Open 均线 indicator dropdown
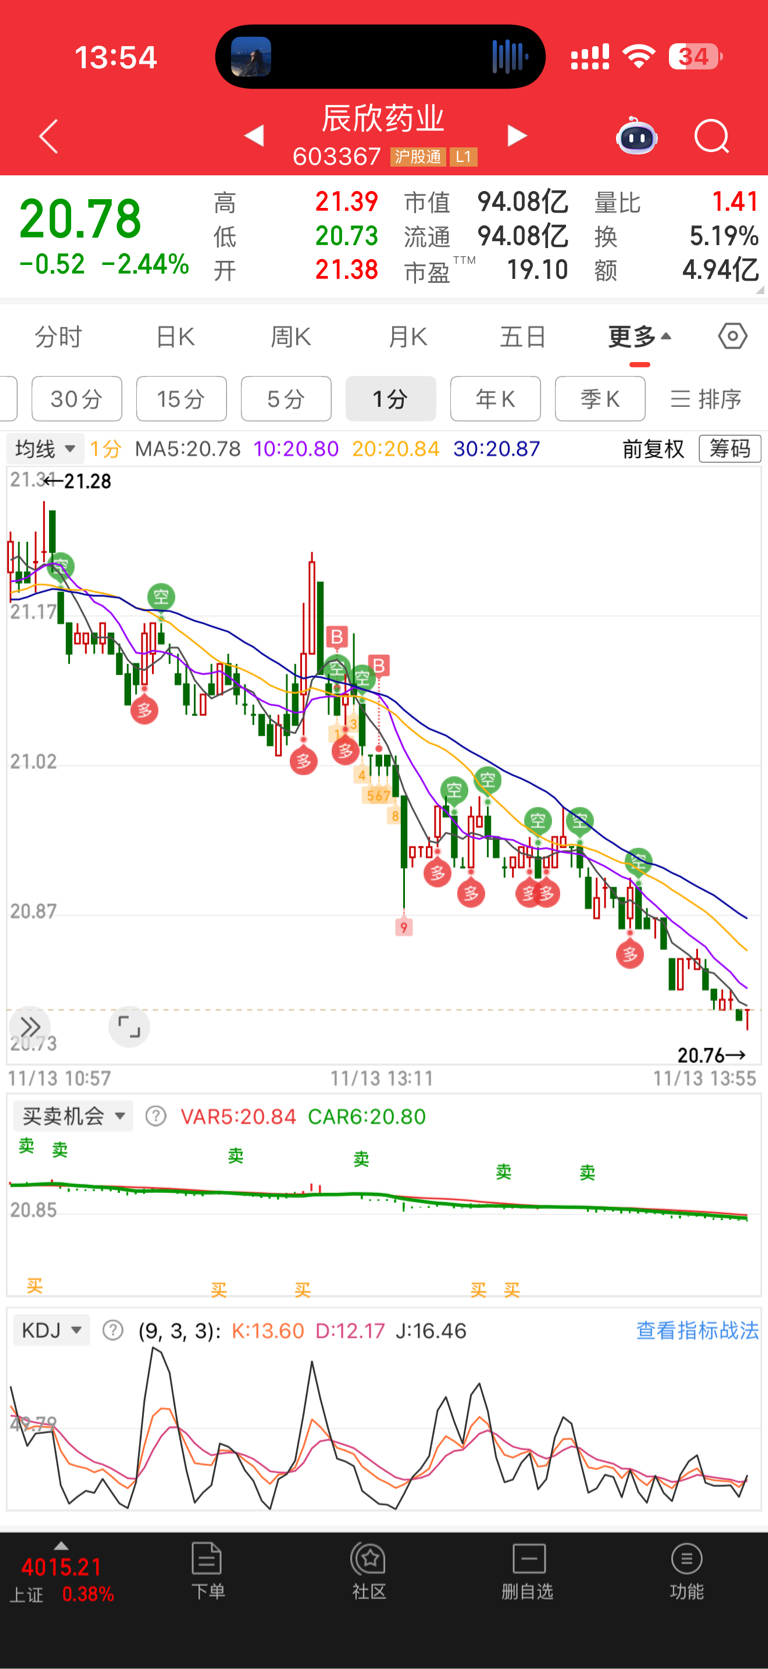Image resolution: width=768 pixels, height=1669 pixels. (44, 449)
